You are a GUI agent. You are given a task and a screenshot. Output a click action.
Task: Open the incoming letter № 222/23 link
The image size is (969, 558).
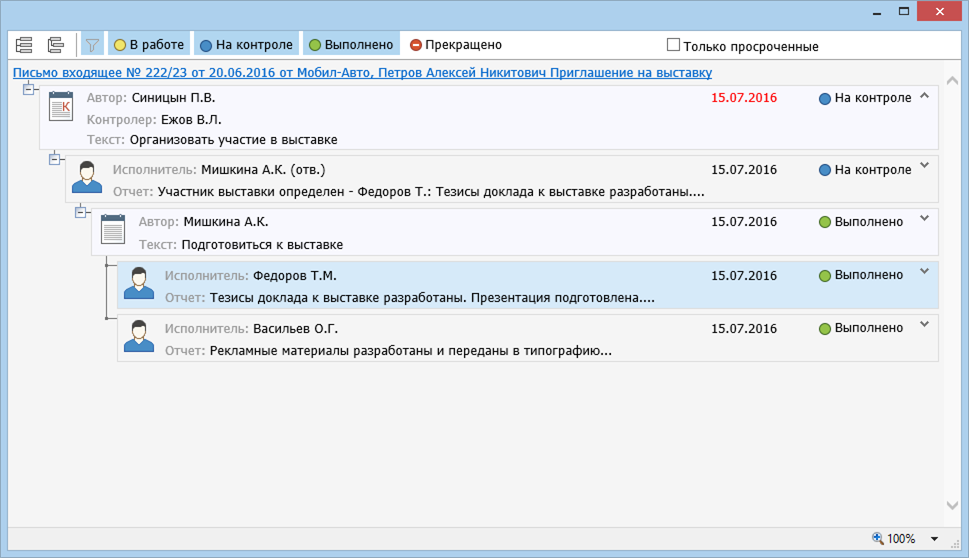362,73
